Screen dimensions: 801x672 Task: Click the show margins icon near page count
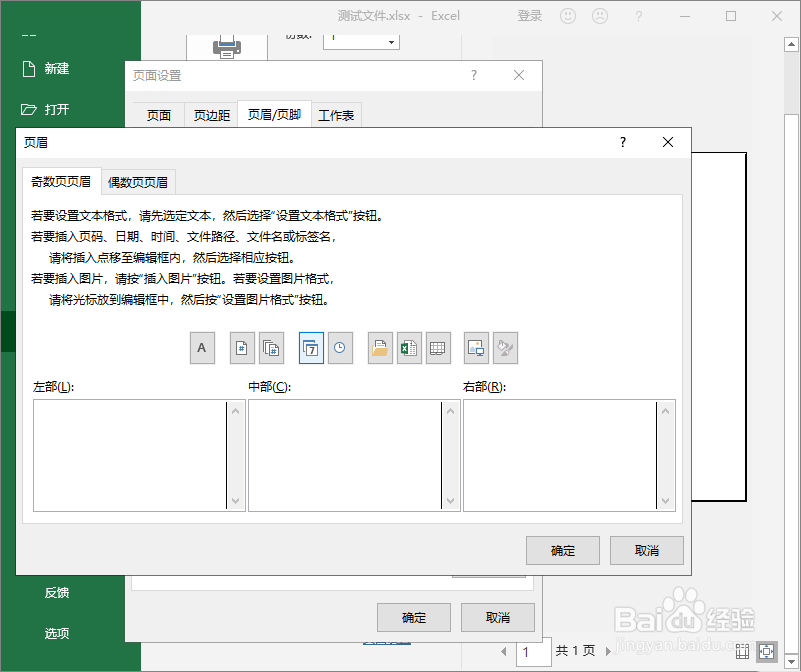[x=743, y=651]
